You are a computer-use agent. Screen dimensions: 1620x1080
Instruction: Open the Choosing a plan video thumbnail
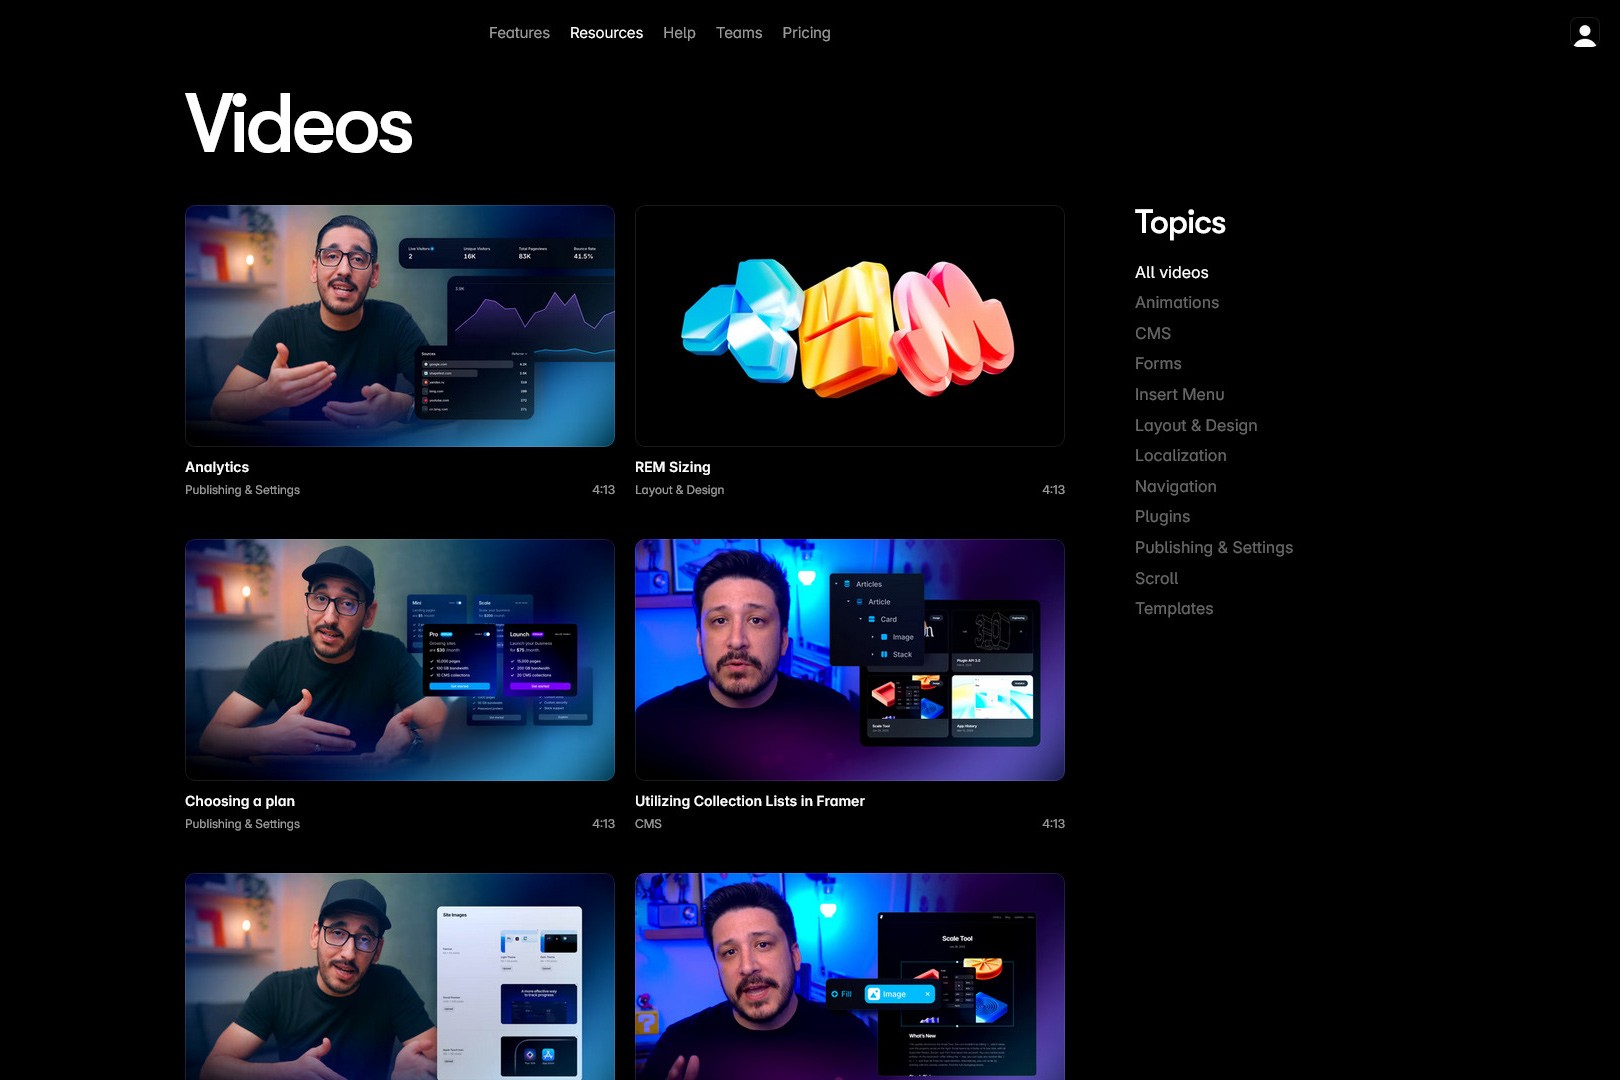pos(400,660)
